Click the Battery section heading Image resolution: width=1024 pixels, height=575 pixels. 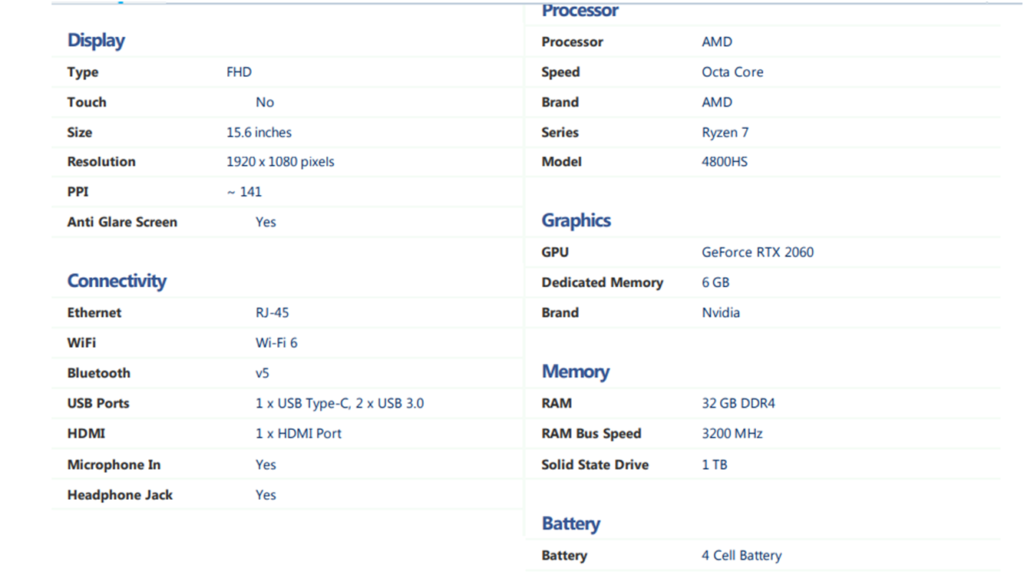point(571,524)
